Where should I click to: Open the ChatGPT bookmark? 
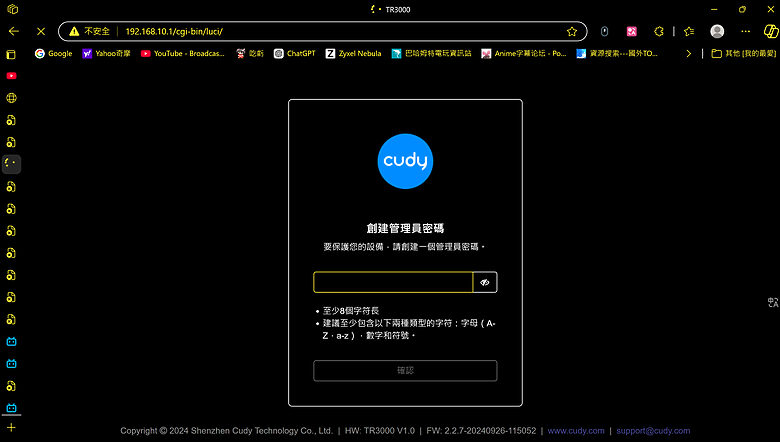294,53
